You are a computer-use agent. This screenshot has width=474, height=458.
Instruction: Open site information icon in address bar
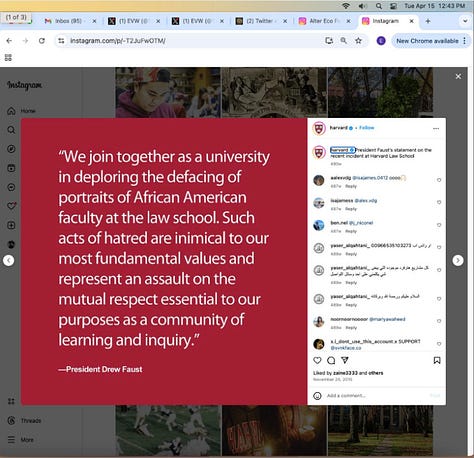click(61, 41)
